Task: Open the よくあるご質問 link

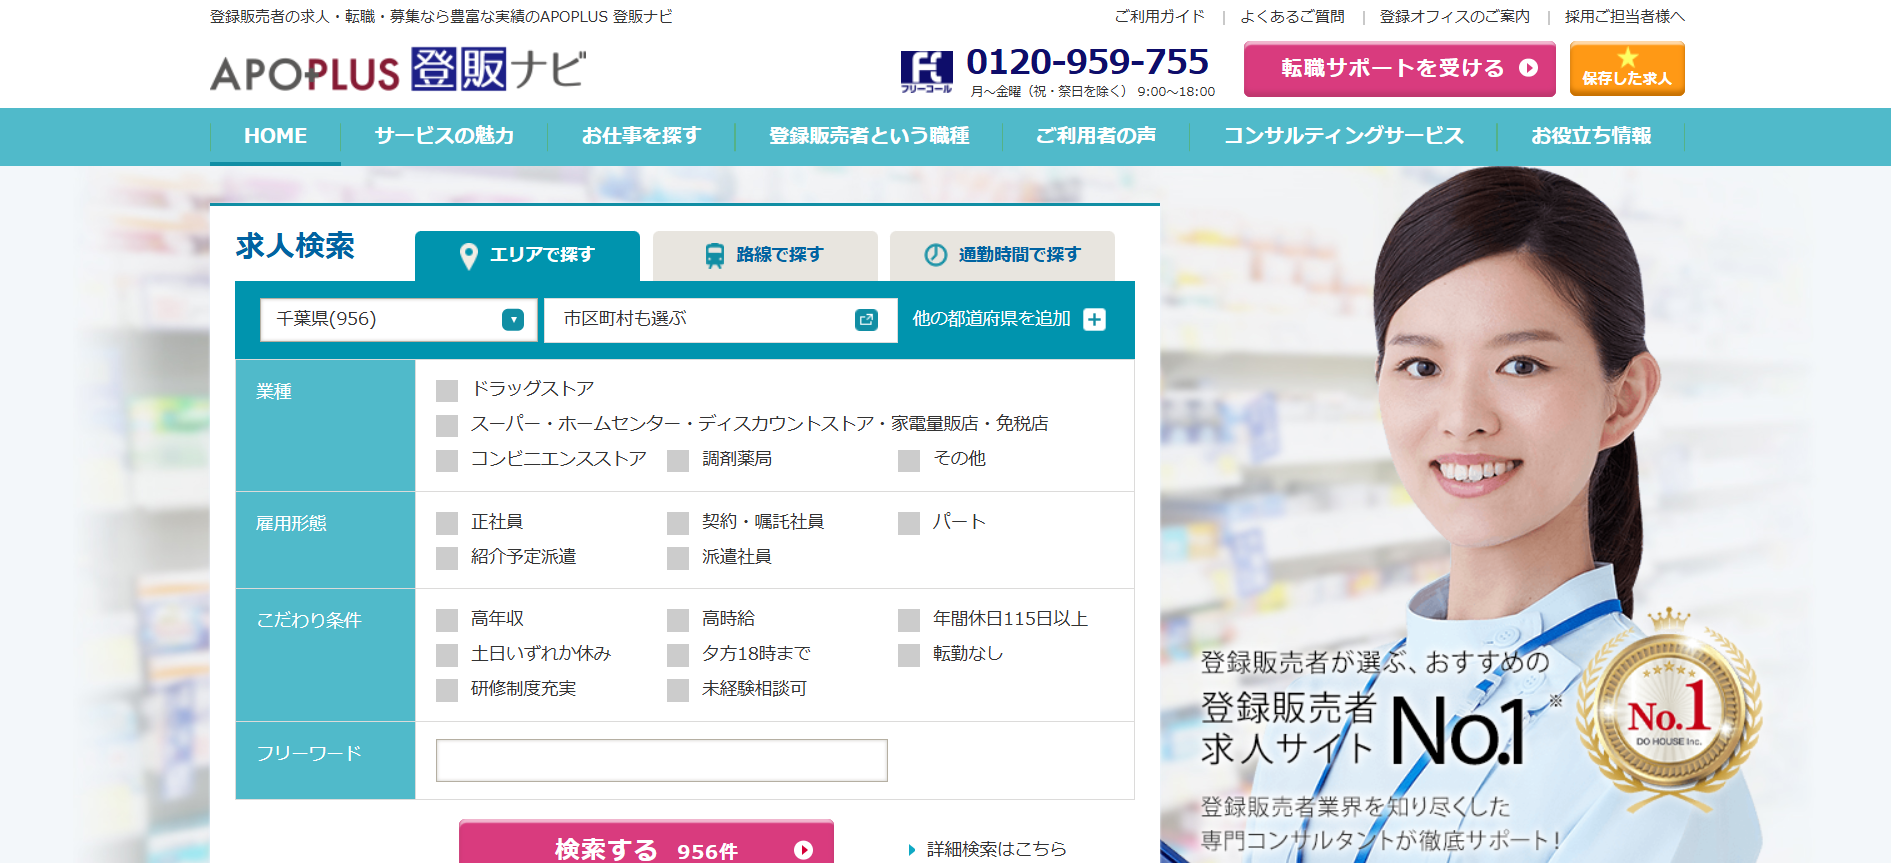Action: (1292, 17)
